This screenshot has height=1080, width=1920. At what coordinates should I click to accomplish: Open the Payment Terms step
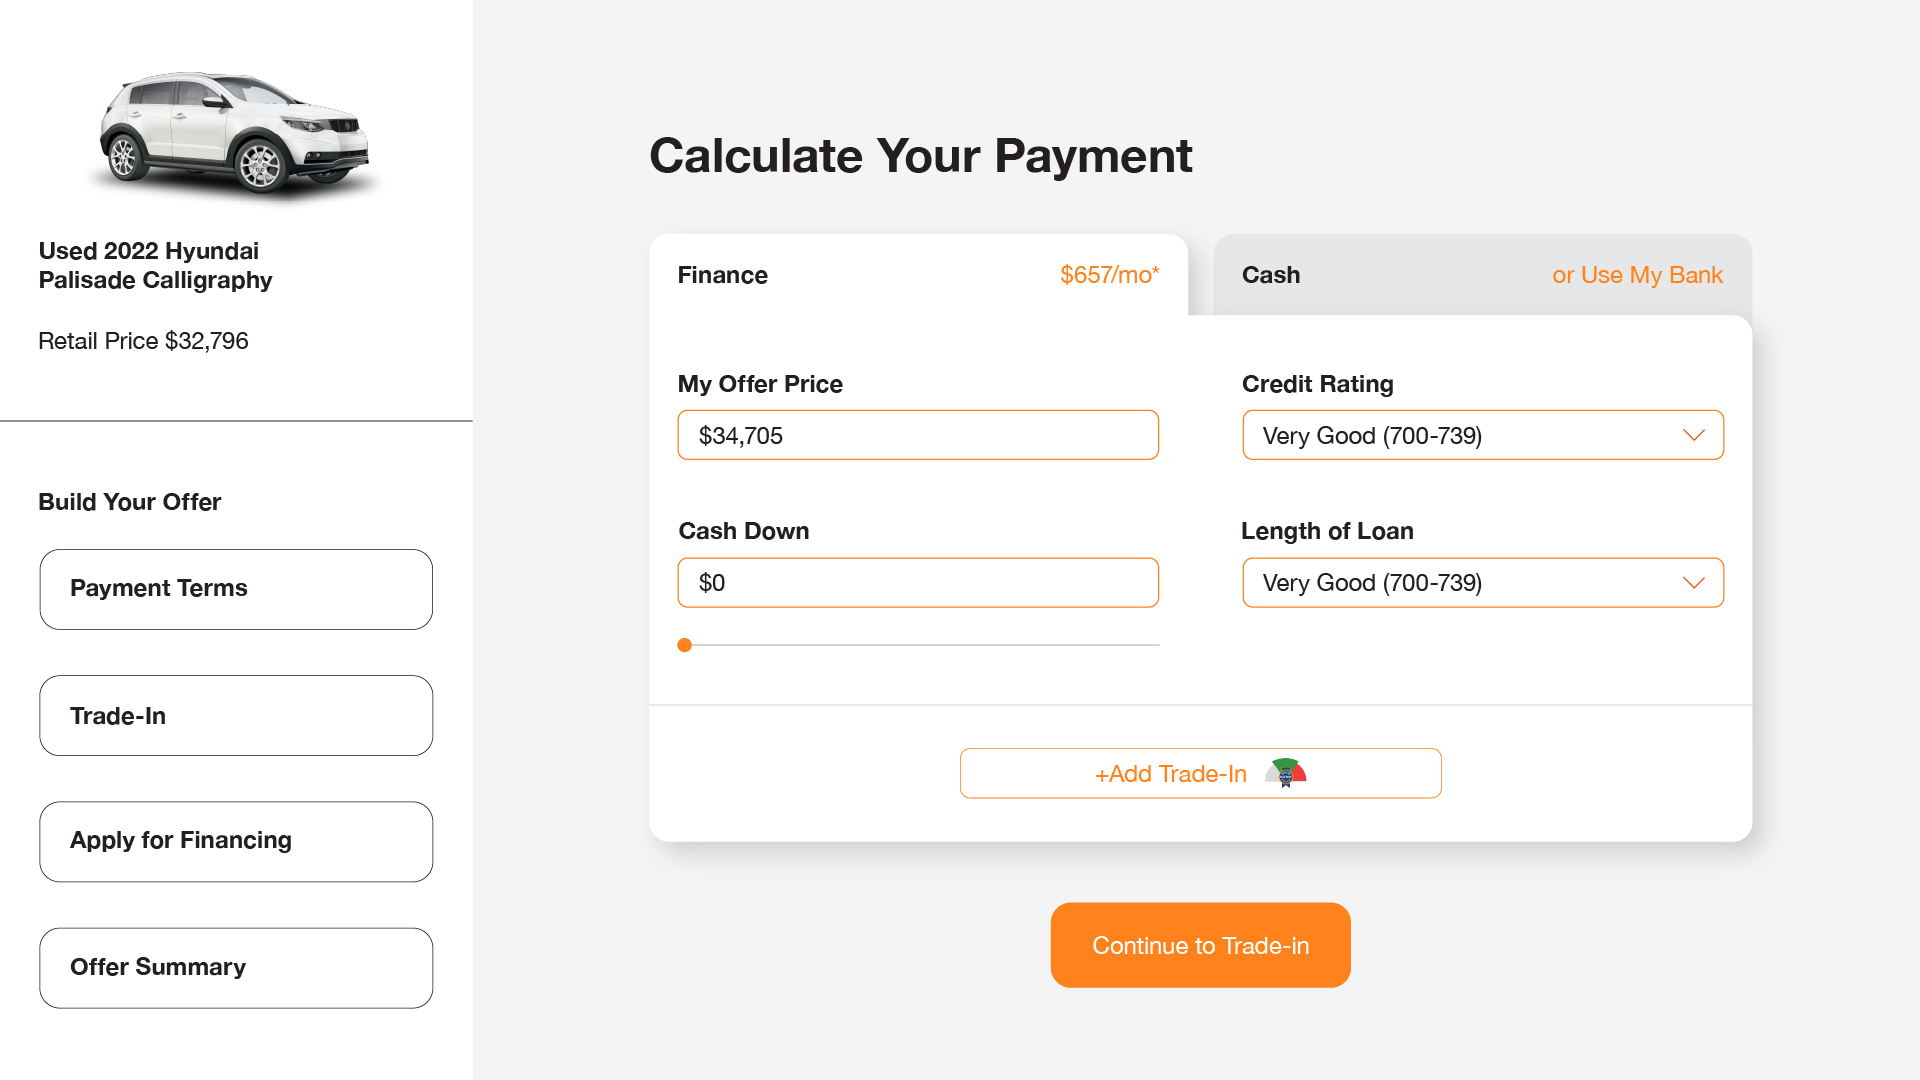(236, 589)
